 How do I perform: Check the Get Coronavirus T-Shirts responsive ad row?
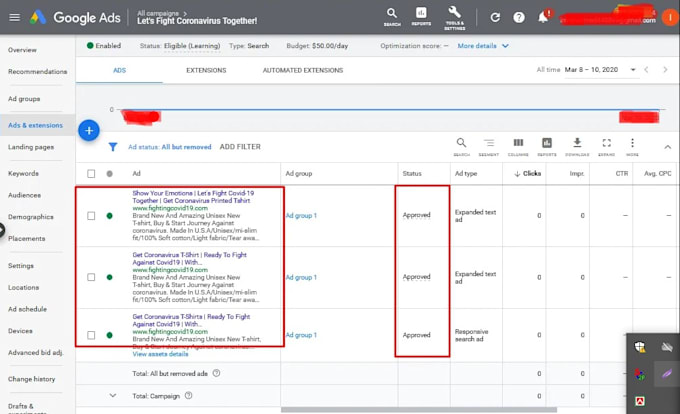(x=91, y=335)
